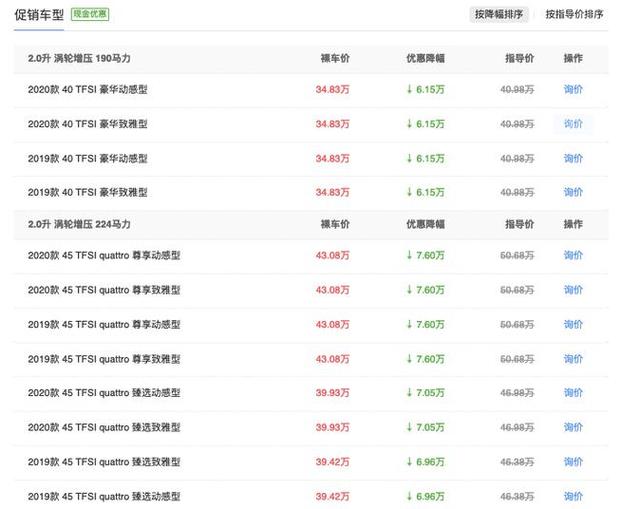
Task: Click 7.60万 discount of 2020款 45 尊享致雅型
Action: [x=425, y=290]
